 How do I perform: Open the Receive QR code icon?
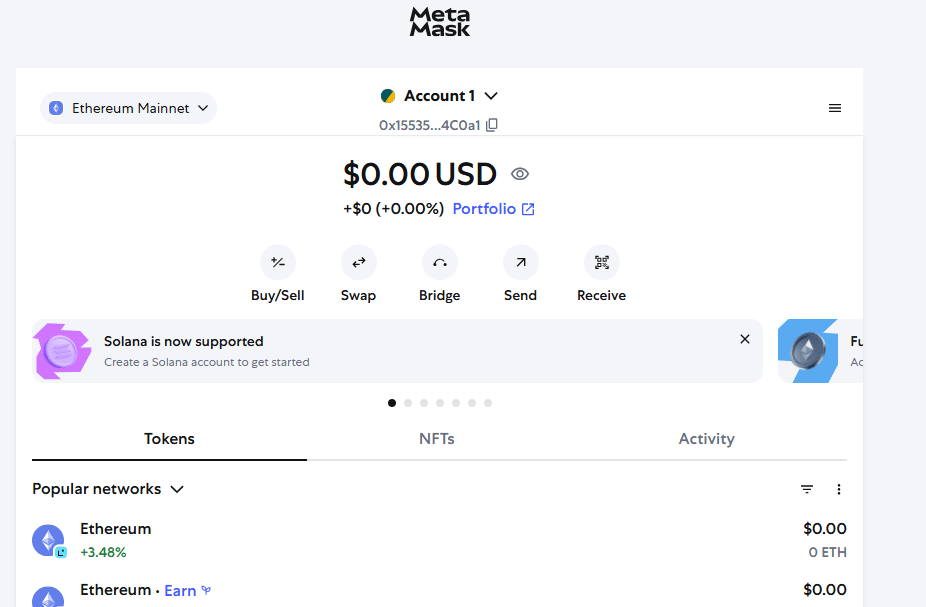tap(601, 262)
